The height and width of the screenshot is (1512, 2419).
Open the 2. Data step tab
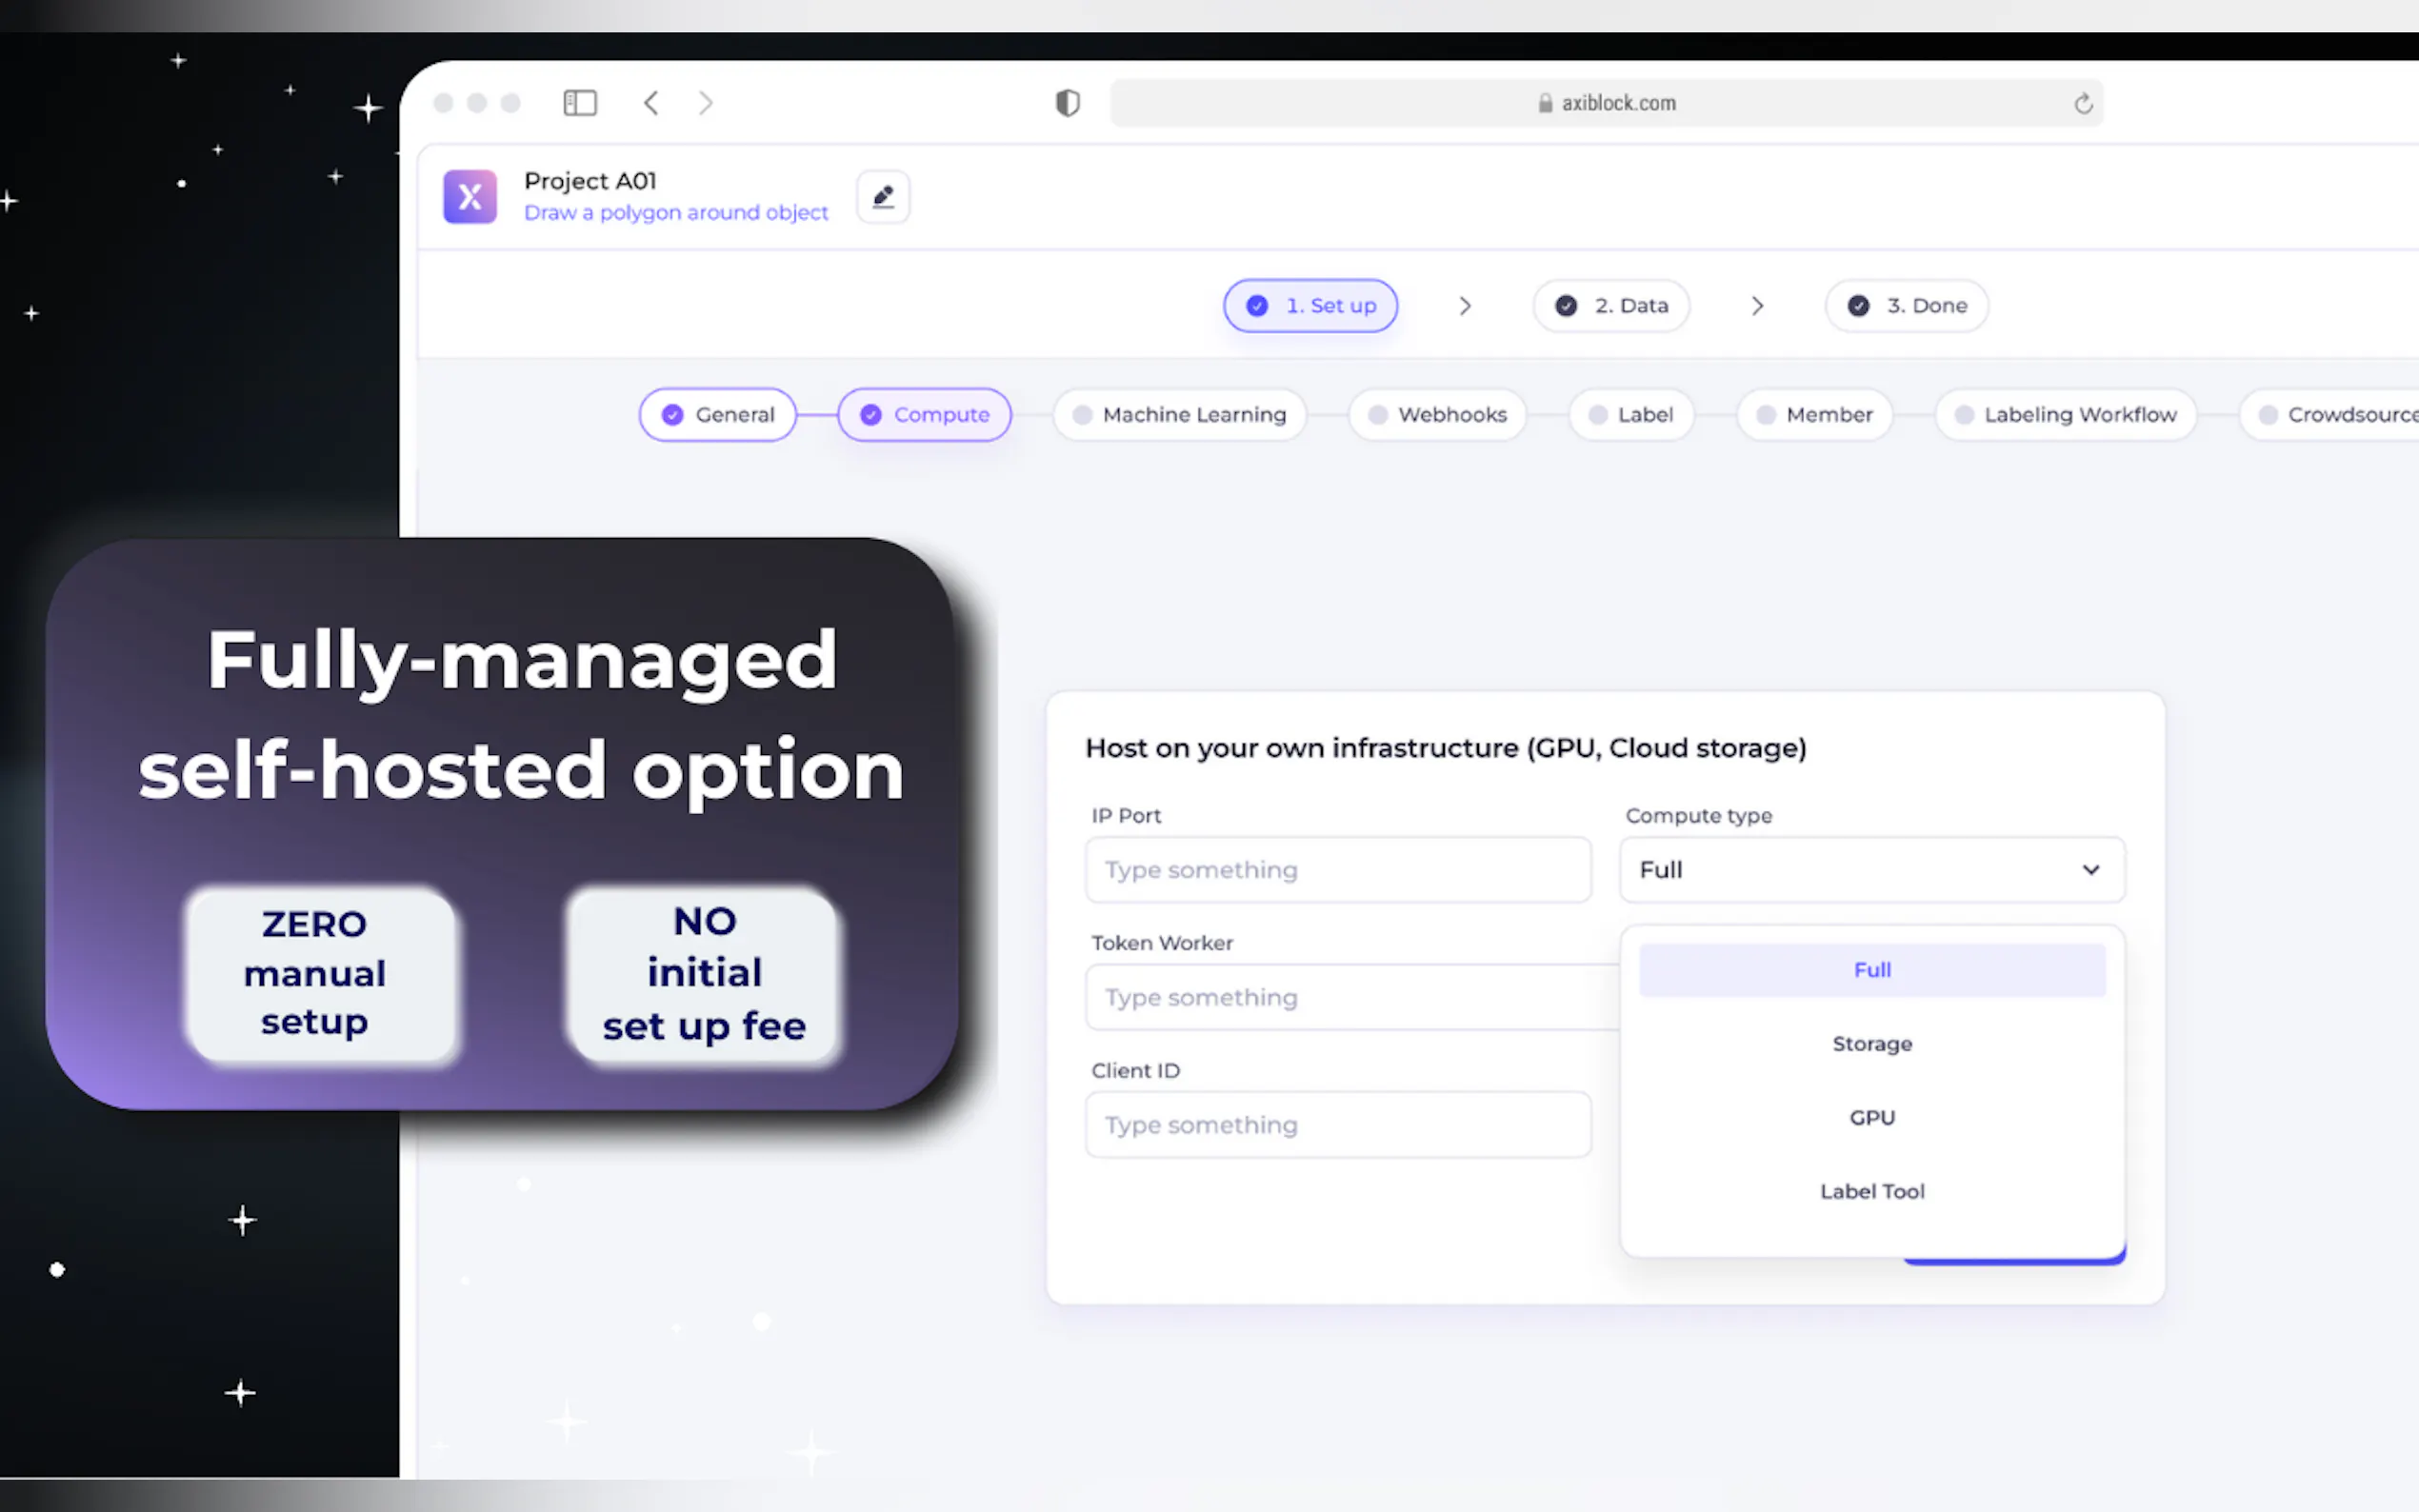pyautogui.click(x=1611, y=306)
